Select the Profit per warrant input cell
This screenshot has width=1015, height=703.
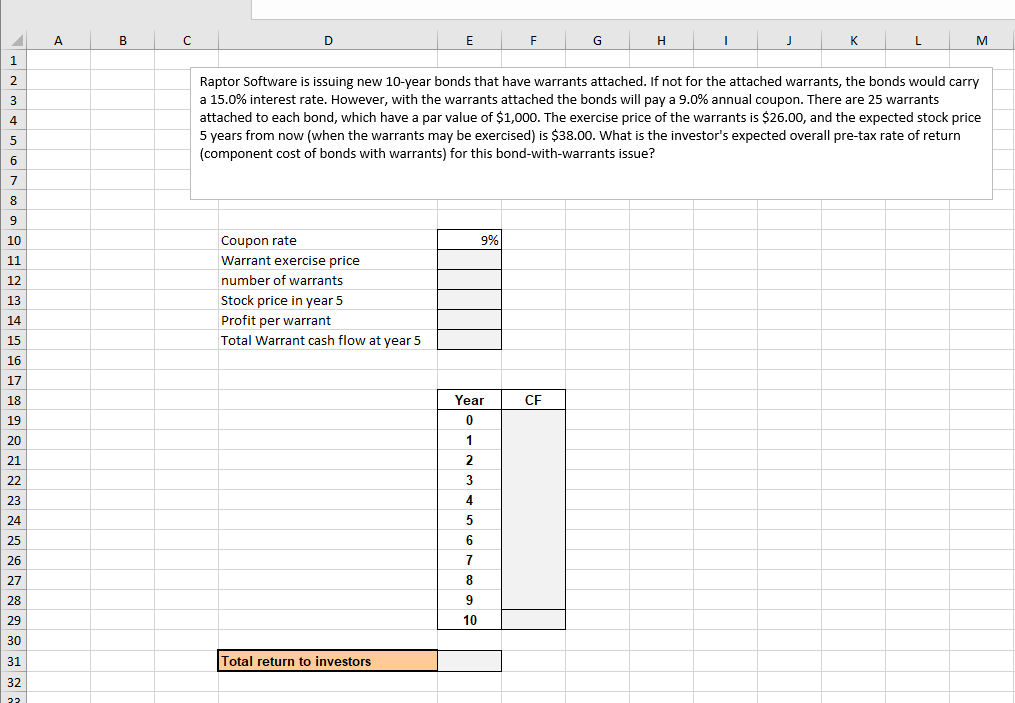tap(469, 320)
